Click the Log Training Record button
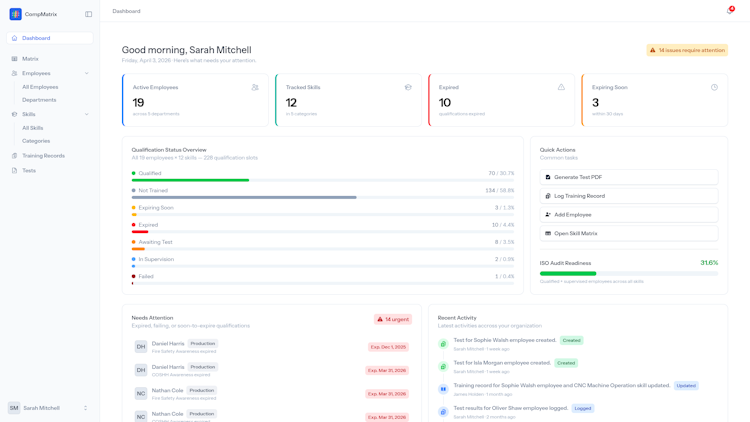 click(629, 196)
